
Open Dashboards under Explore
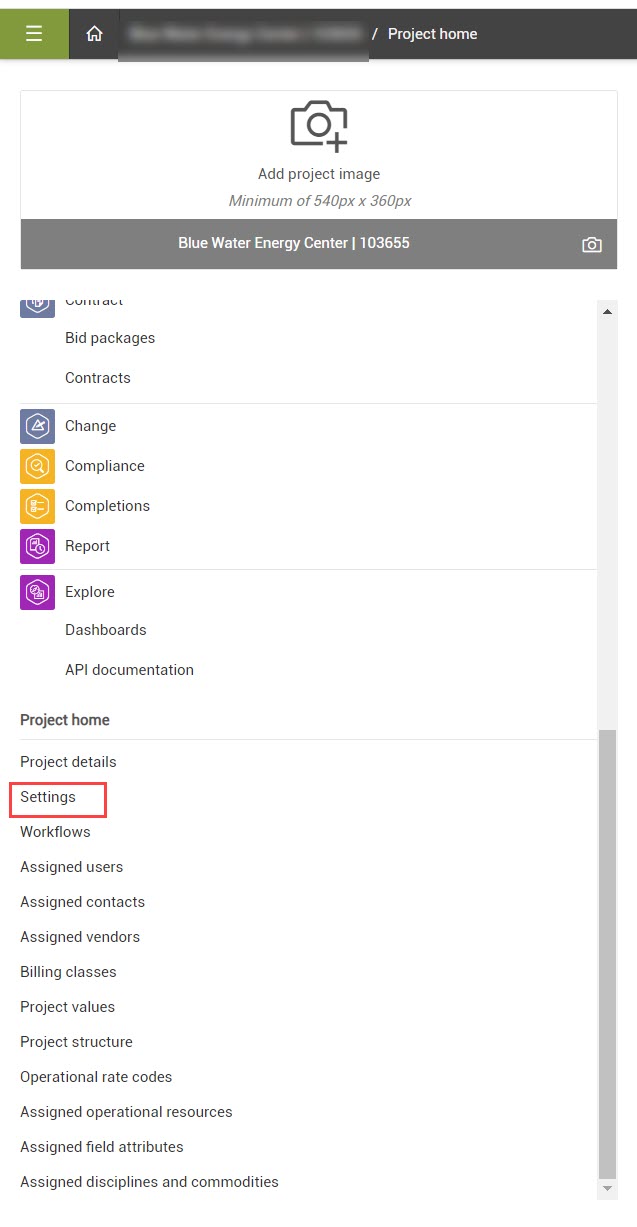pyautogui.click(x=106, y=630)
